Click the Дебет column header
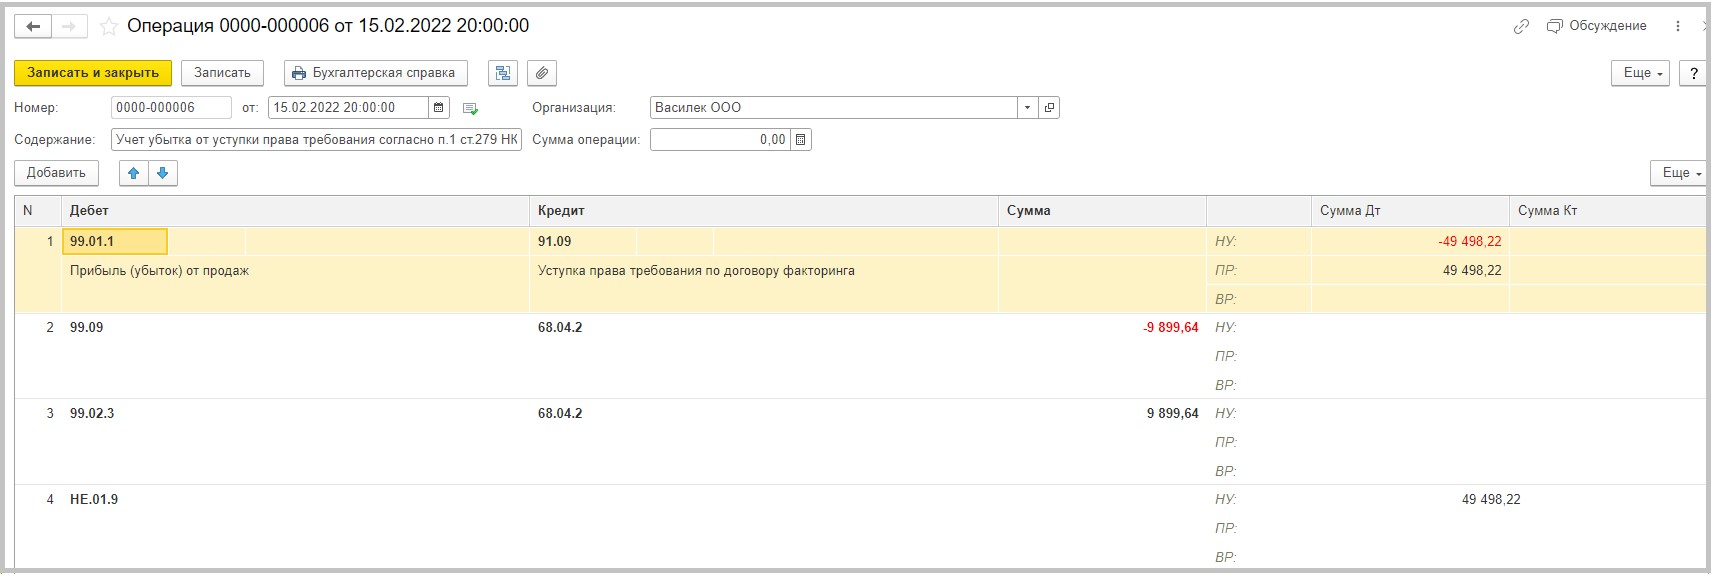This screenshot has width=1711, height=575. coord(294,211)
